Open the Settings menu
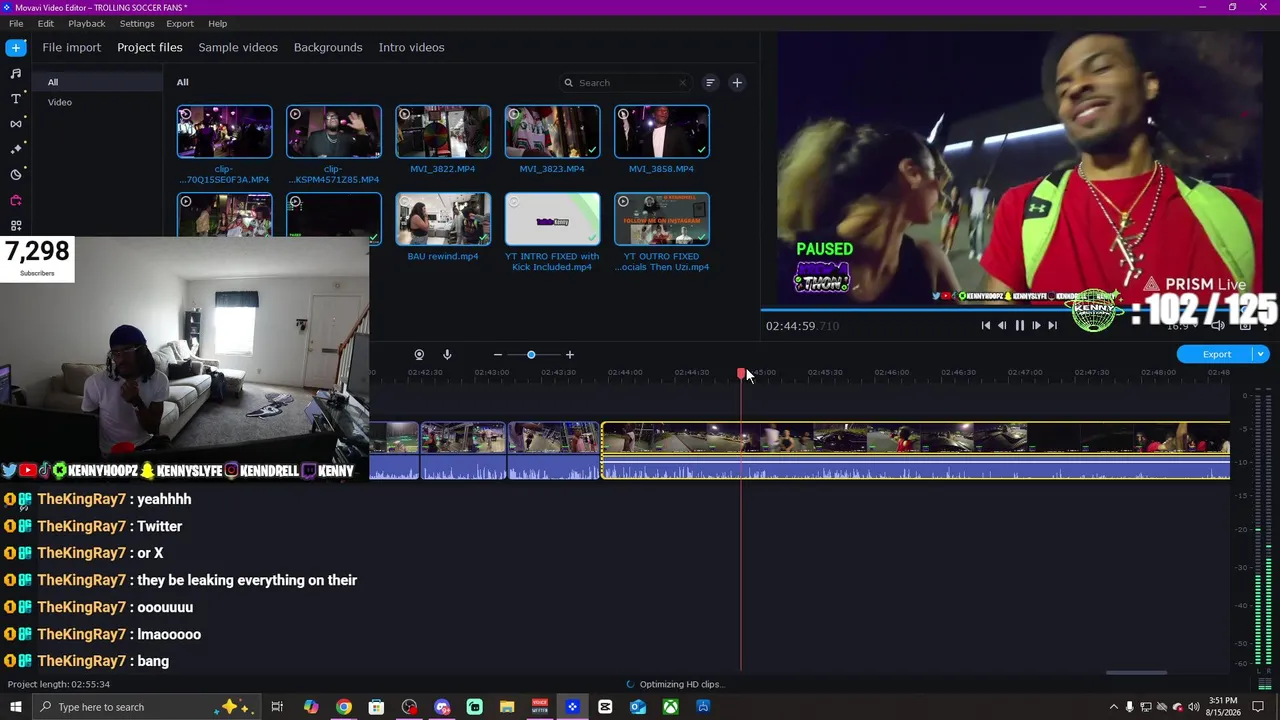The height and width of the screenshot is (720, 1280). (137, 23)
